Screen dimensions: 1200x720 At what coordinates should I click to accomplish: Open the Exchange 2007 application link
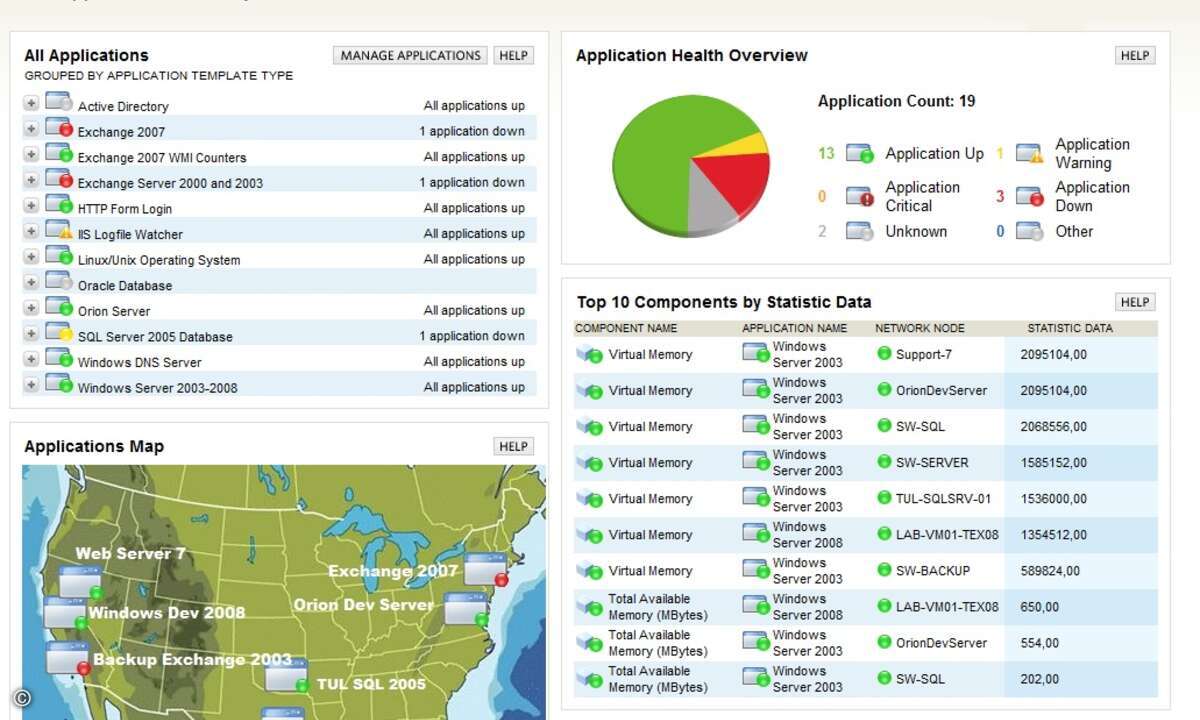click(x=121, y=132)
